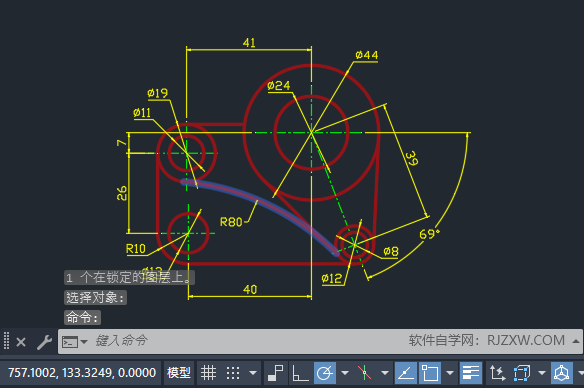Open polar tracking angle dropdown
This screenshot has width=584, height=388.
coord(345,373)
